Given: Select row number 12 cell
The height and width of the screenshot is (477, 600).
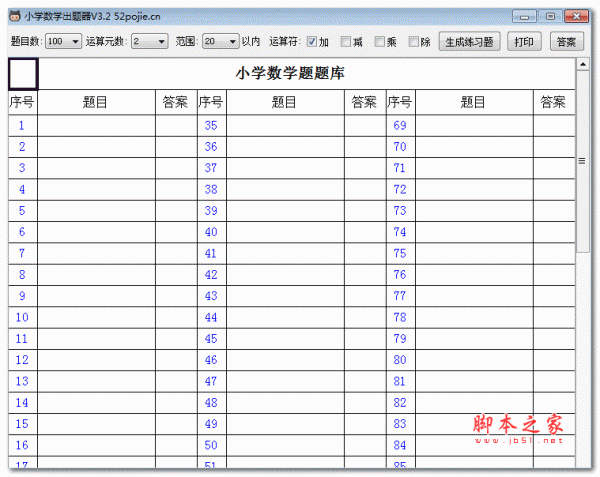Looking at the screenshot, I should point(23,360).
